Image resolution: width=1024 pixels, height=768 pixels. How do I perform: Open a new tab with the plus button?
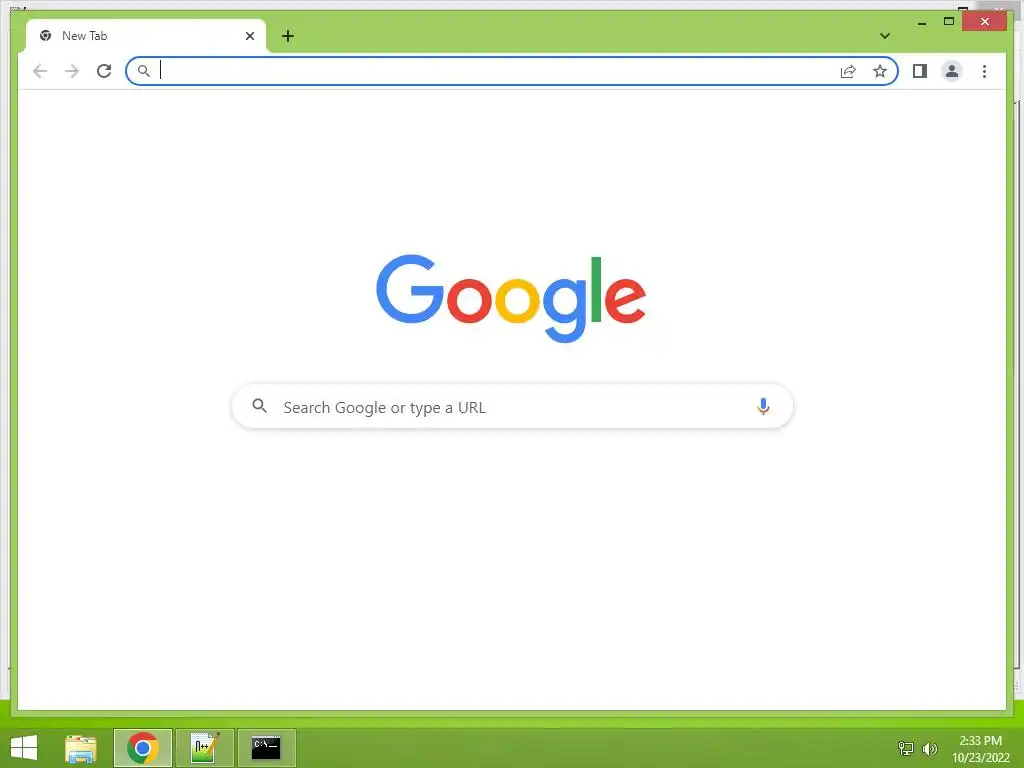[x=288, y=36]
